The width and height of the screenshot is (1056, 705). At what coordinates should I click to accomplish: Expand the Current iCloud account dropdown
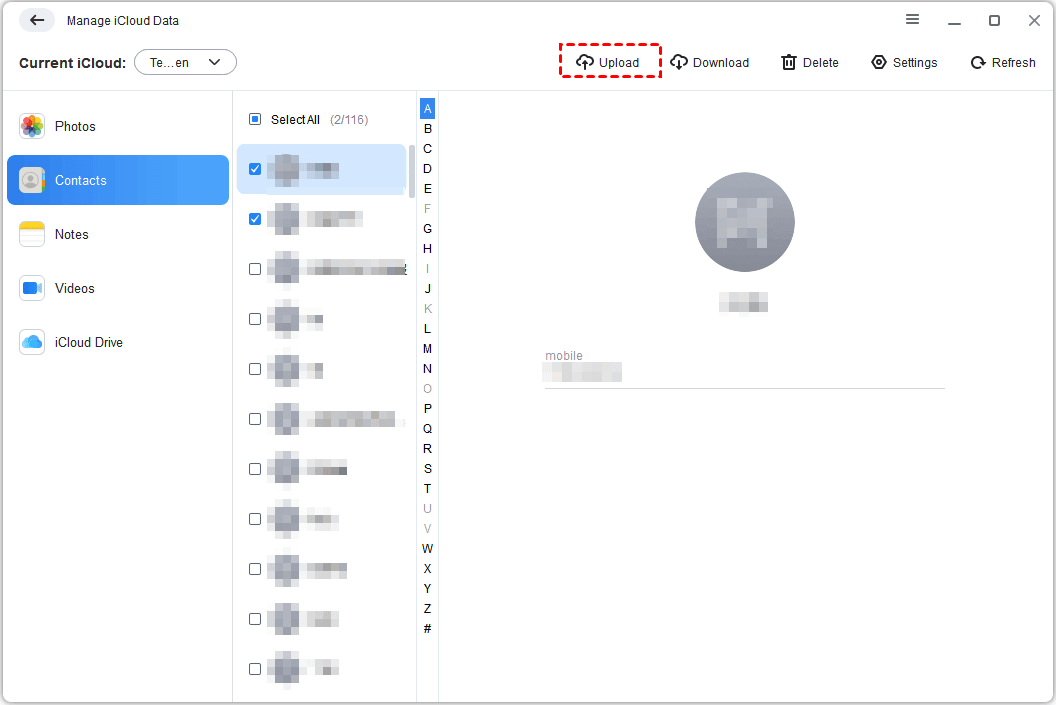click(185, 62)
